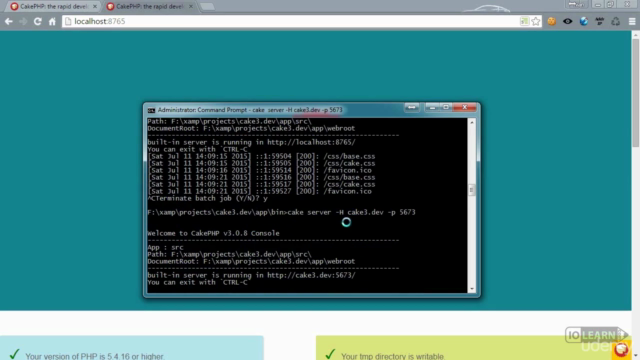Reload the localhost page
The height and width of the screenshot is (360, 640).
(x=38, y=21)
